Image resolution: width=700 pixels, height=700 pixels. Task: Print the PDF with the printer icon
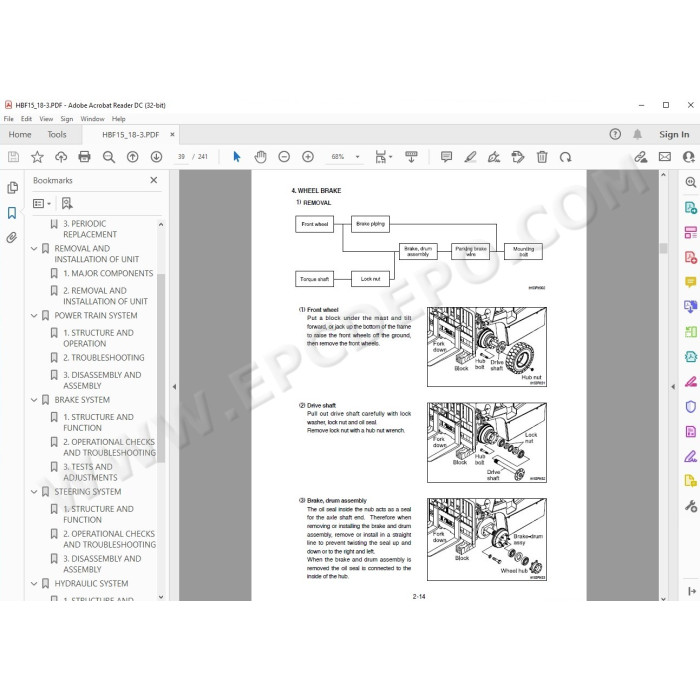tap(84, 157)
